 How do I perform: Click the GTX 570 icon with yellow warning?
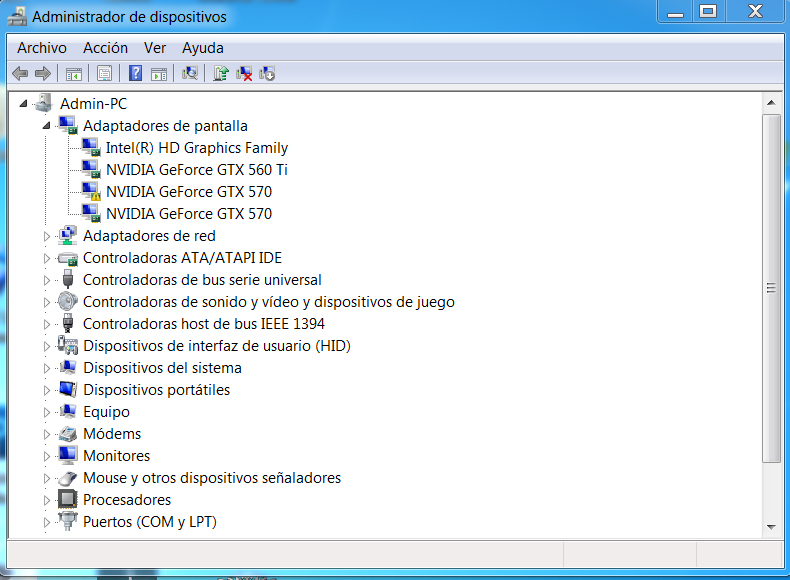click(x=91, y=191)
